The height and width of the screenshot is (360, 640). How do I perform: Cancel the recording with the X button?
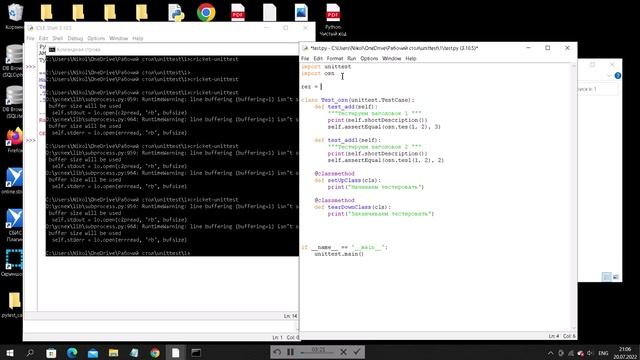(343, 352)
